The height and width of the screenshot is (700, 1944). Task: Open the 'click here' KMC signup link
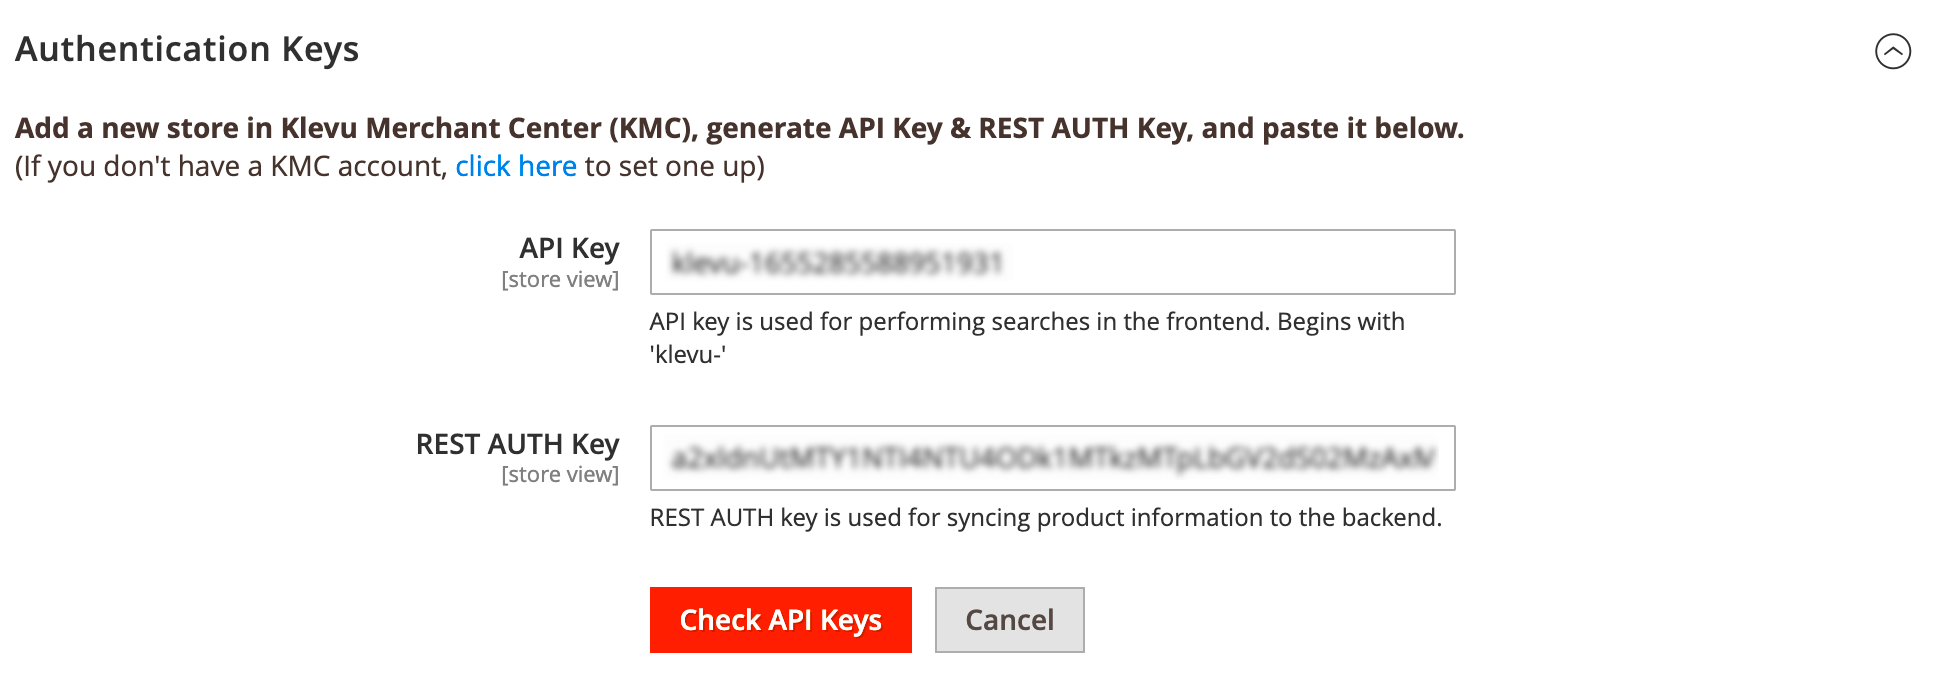coord(516,166)
